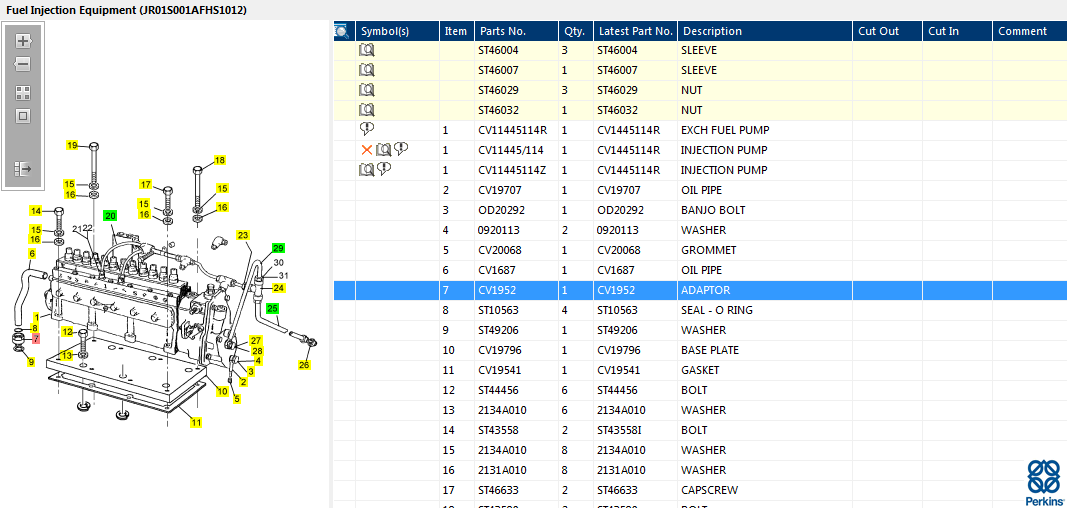Select callout 10 for the base plate
This screenshot has width=1067, height=508.
click(223, 391)
